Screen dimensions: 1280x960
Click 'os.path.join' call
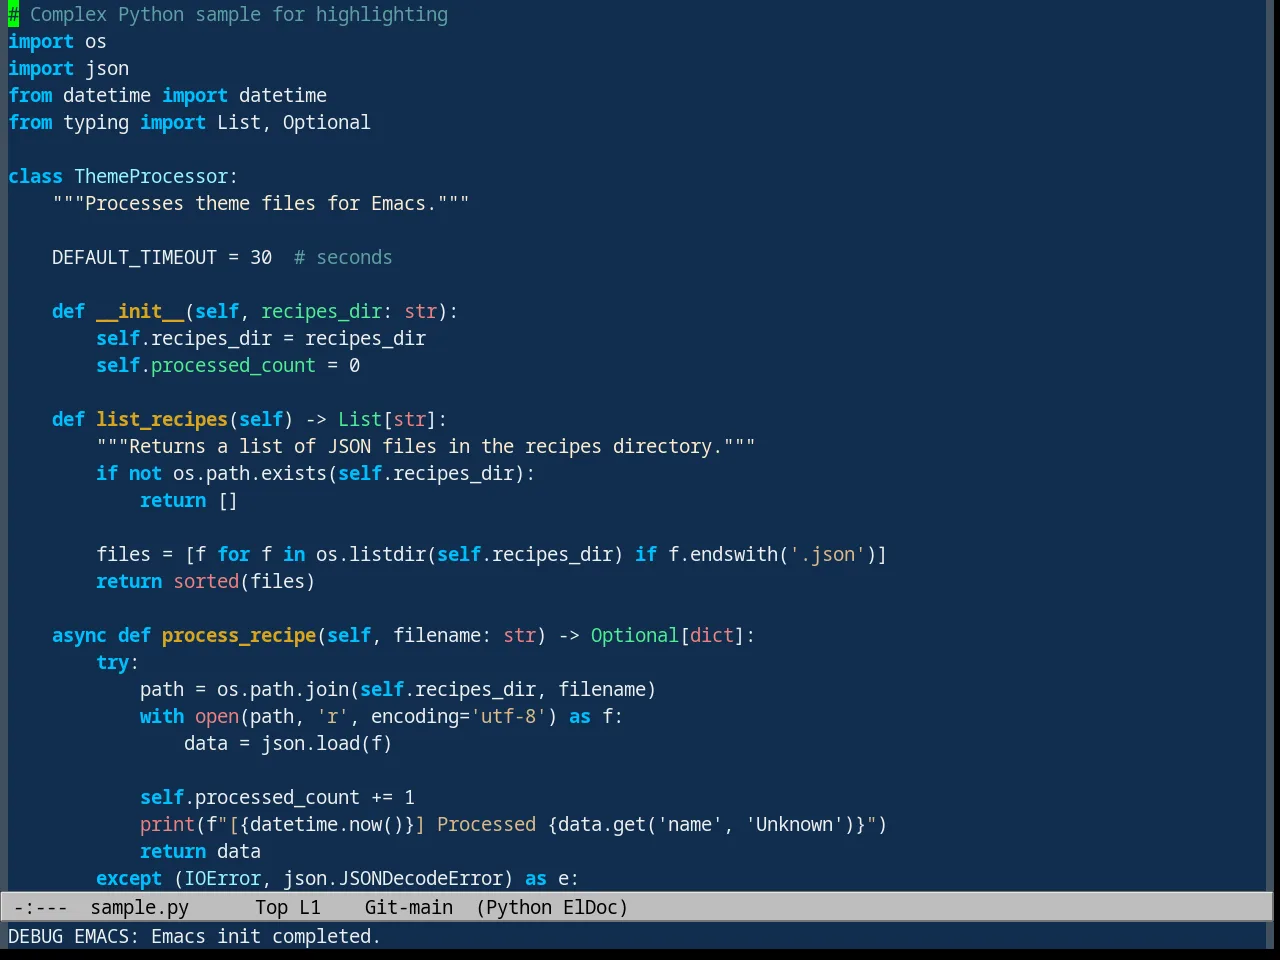[x=283, y=689]
